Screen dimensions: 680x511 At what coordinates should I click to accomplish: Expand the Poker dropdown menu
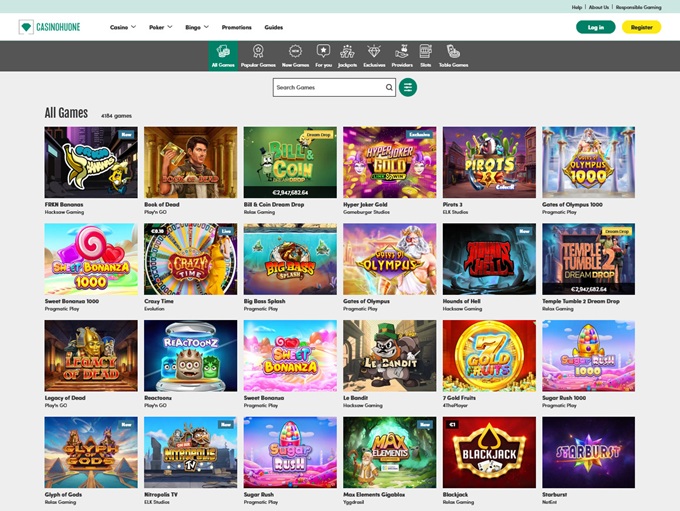tap(160, 27)
